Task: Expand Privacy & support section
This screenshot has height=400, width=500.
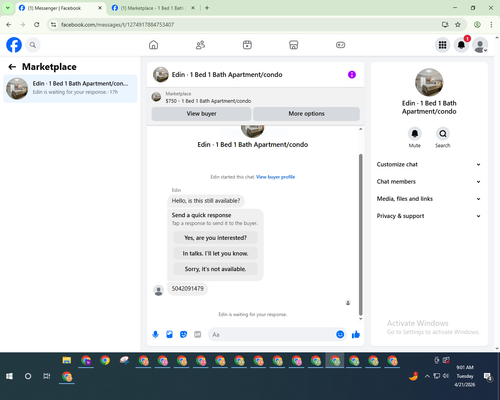Action: pyautogui.click(x=429, y=216)
